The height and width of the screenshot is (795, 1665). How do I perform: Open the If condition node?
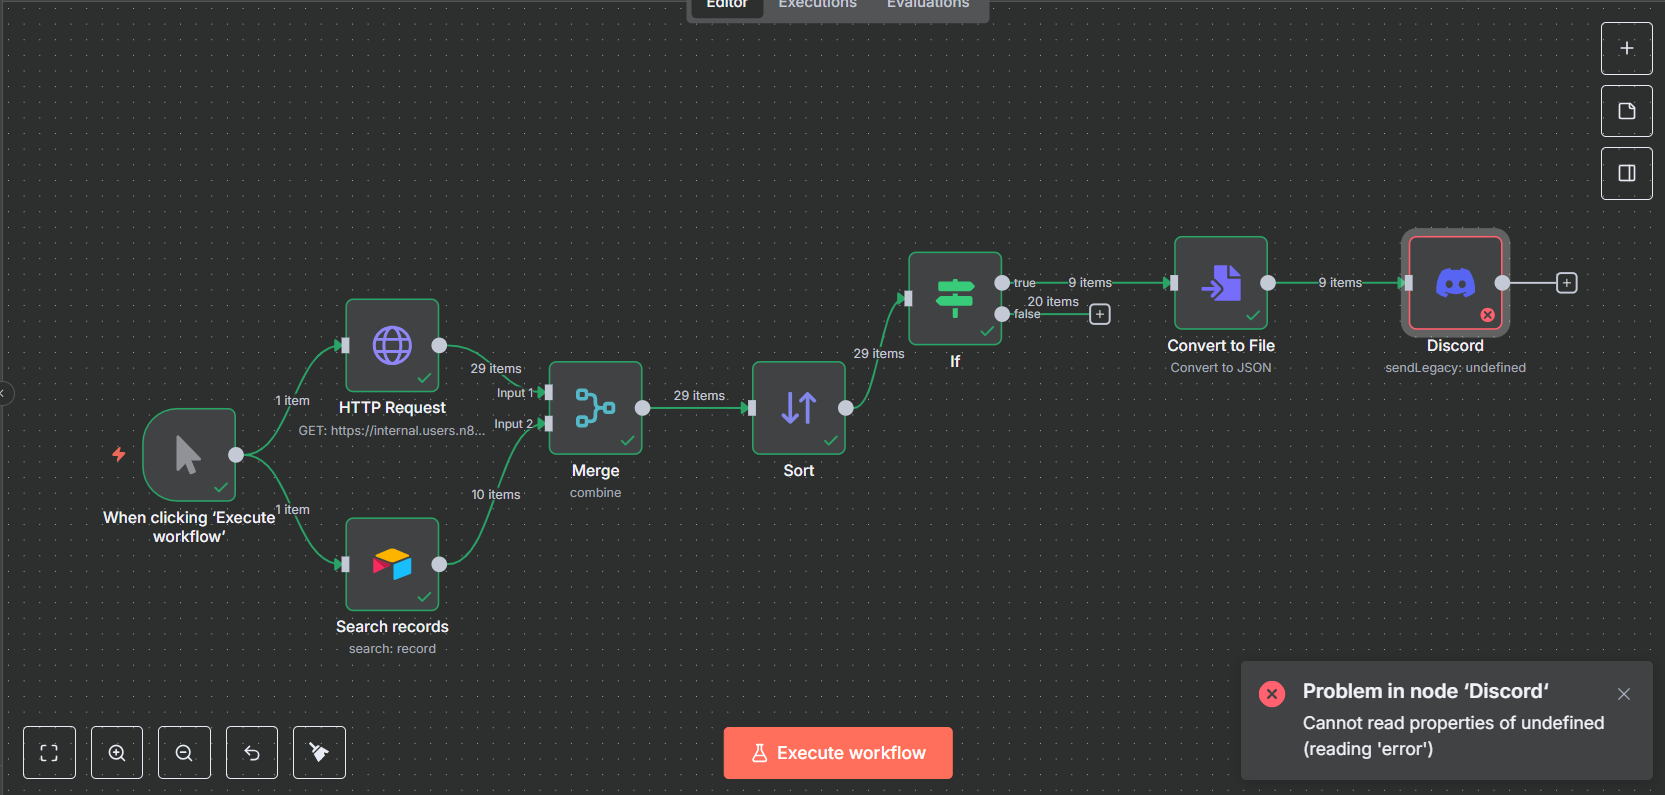pos(955,298)
